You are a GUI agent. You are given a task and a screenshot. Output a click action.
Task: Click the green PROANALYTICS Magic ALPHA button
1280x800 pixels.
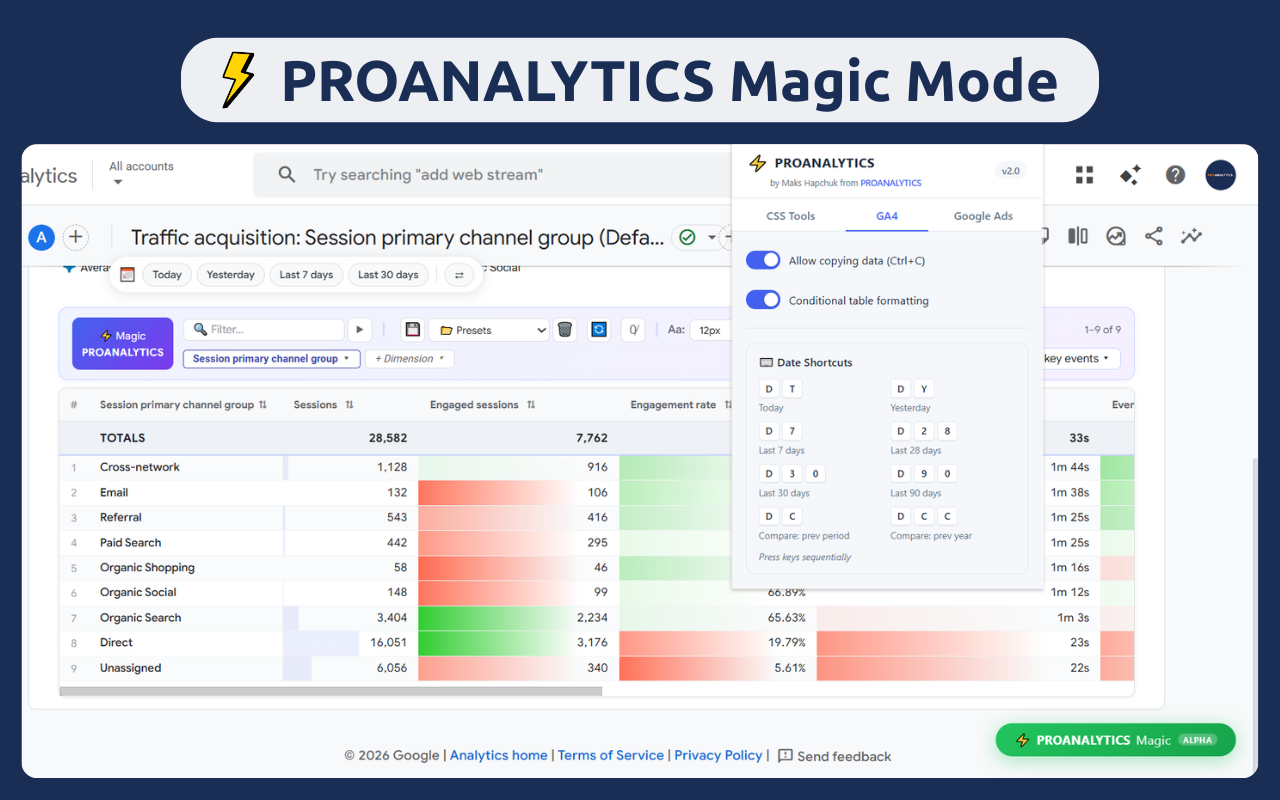(1115, 740)
